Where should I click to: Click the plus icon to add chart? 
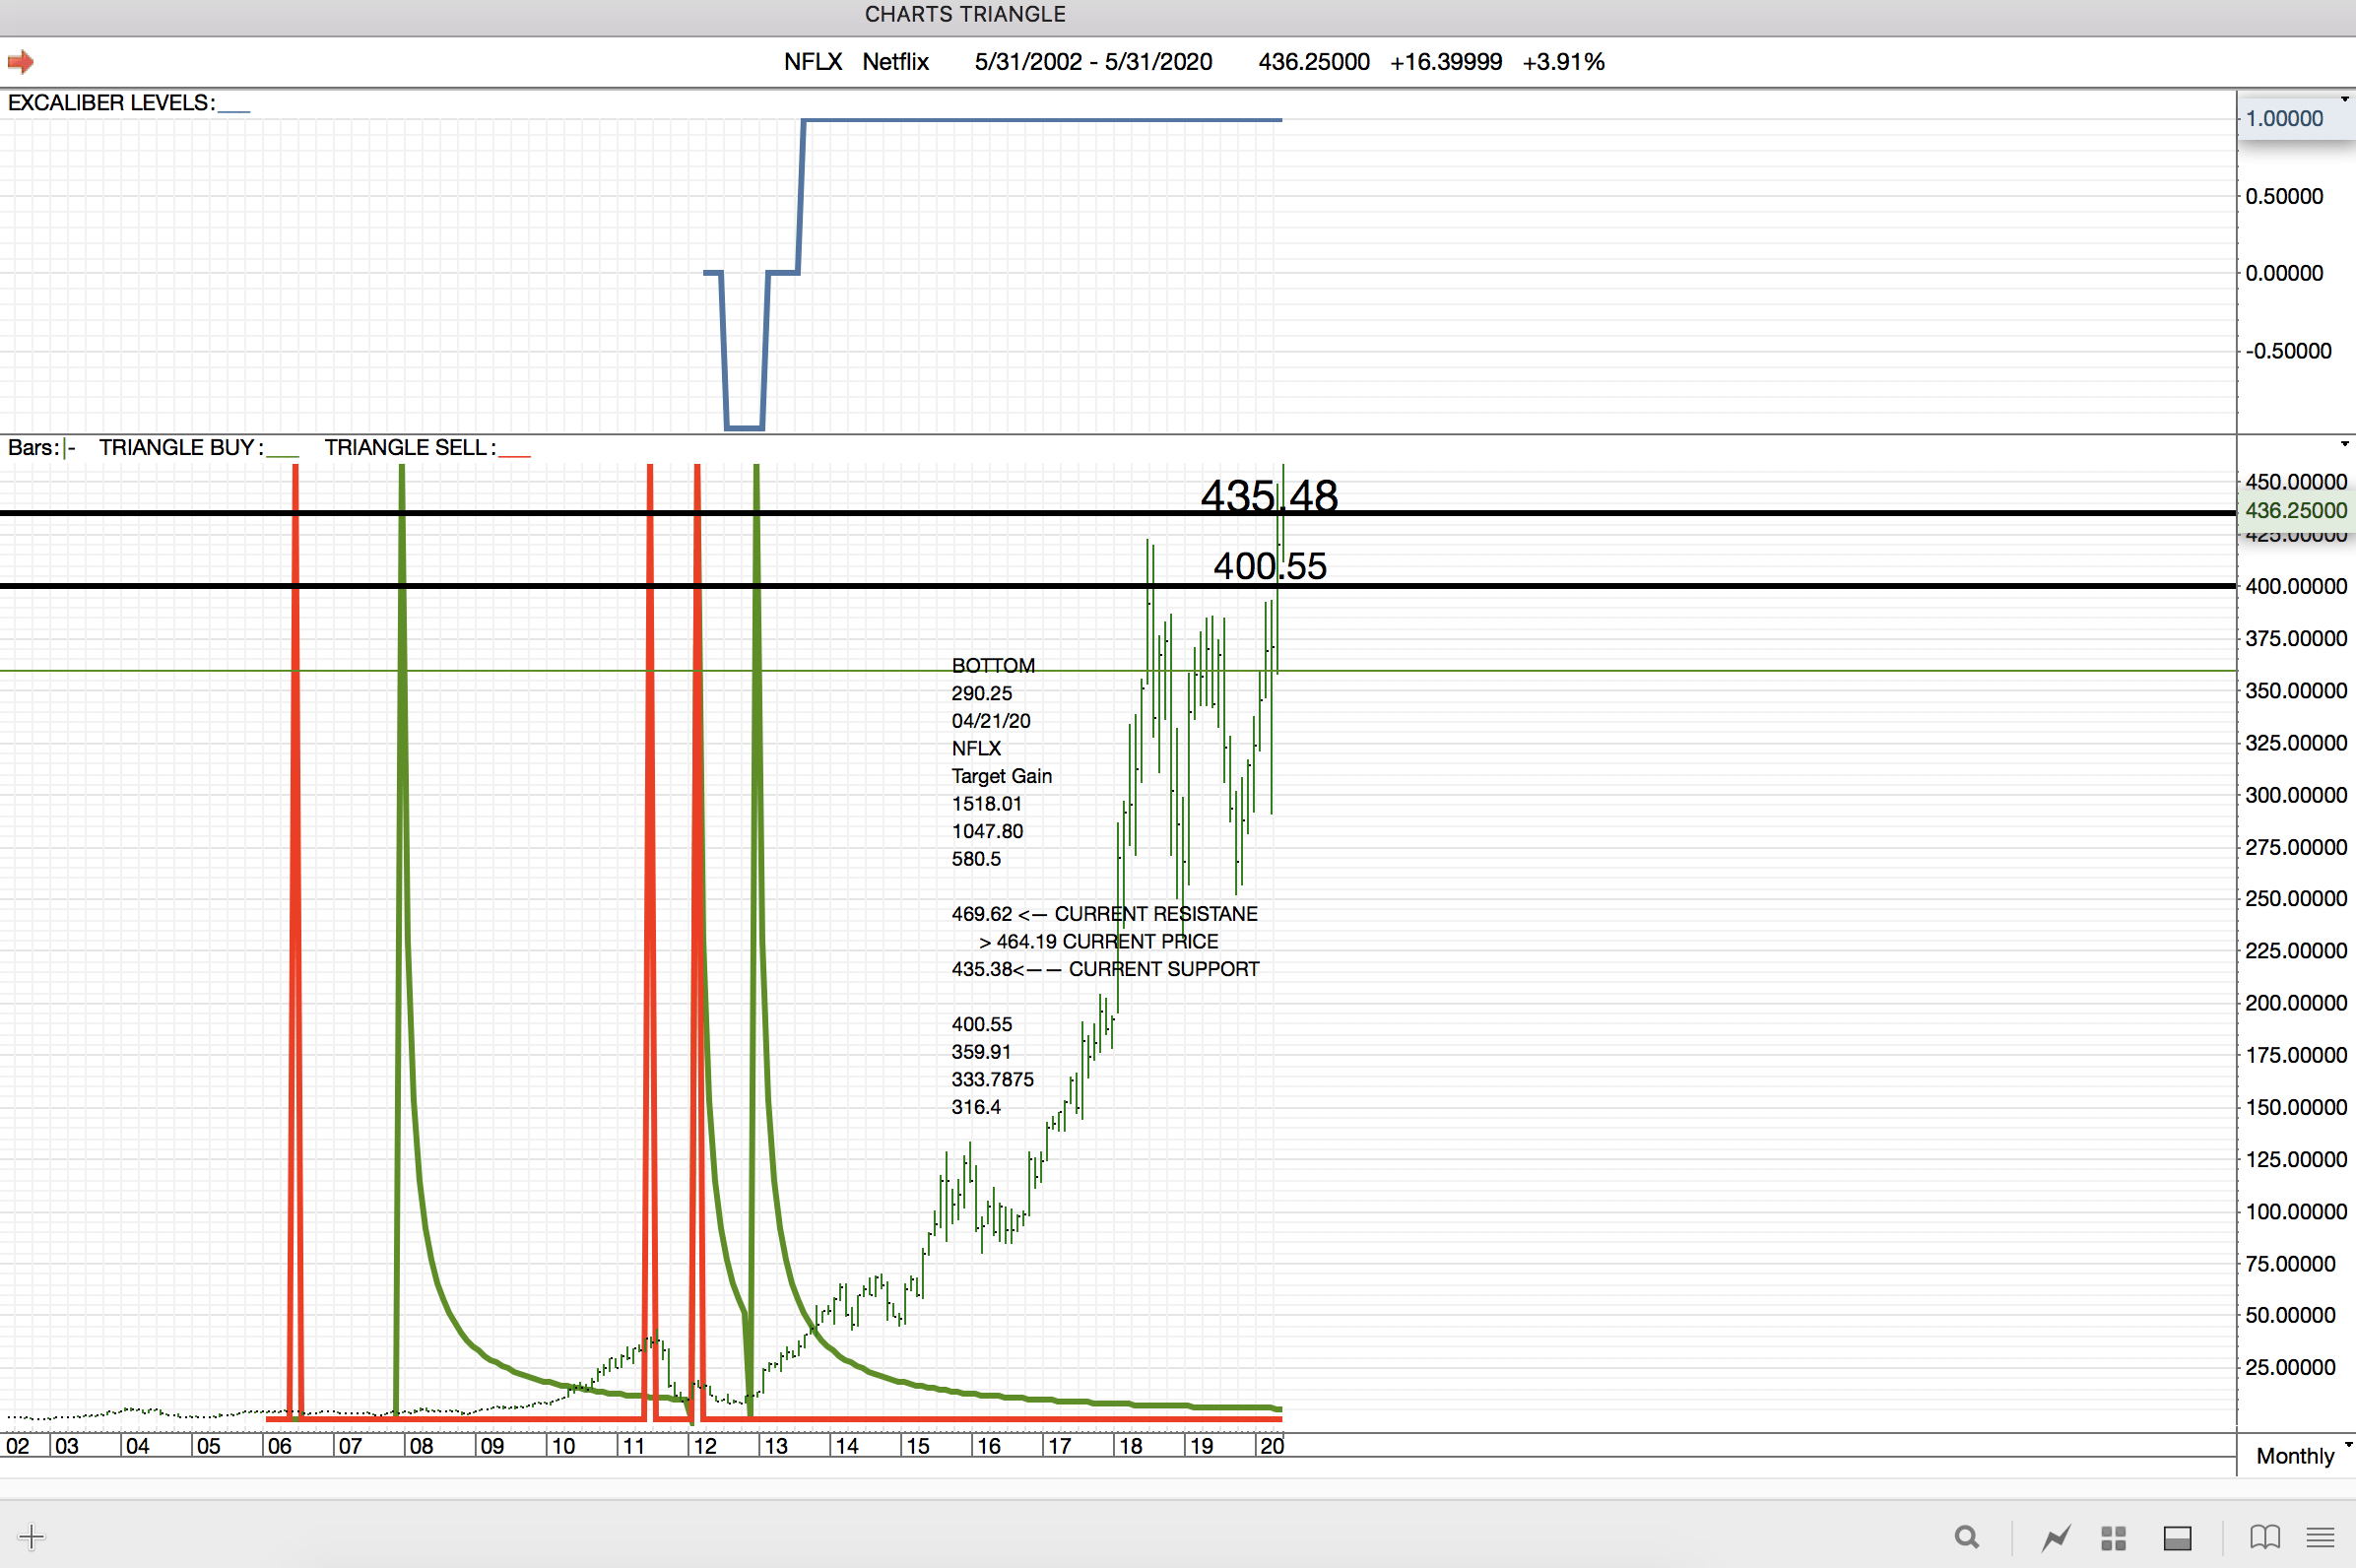coord(31,1537)
